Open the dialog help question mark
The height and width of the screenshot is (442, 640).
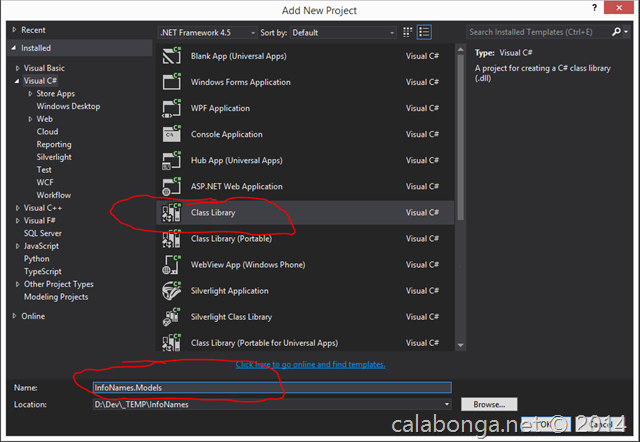[x=595, y=7]
